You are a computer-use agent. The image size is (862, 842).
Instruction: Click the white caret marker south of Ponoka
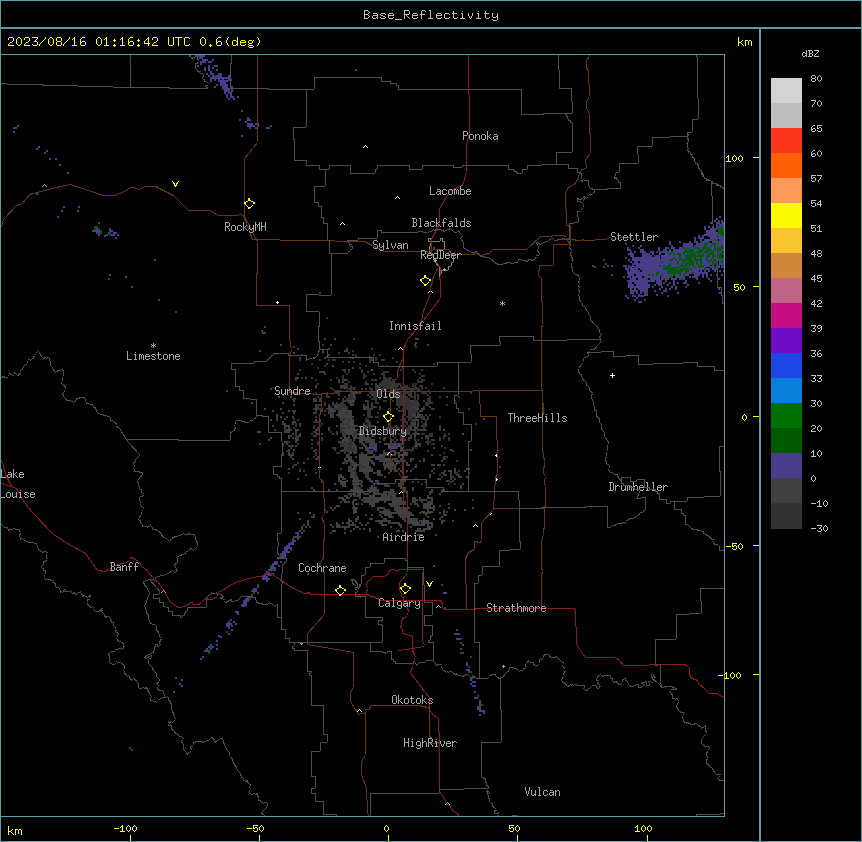366,147
